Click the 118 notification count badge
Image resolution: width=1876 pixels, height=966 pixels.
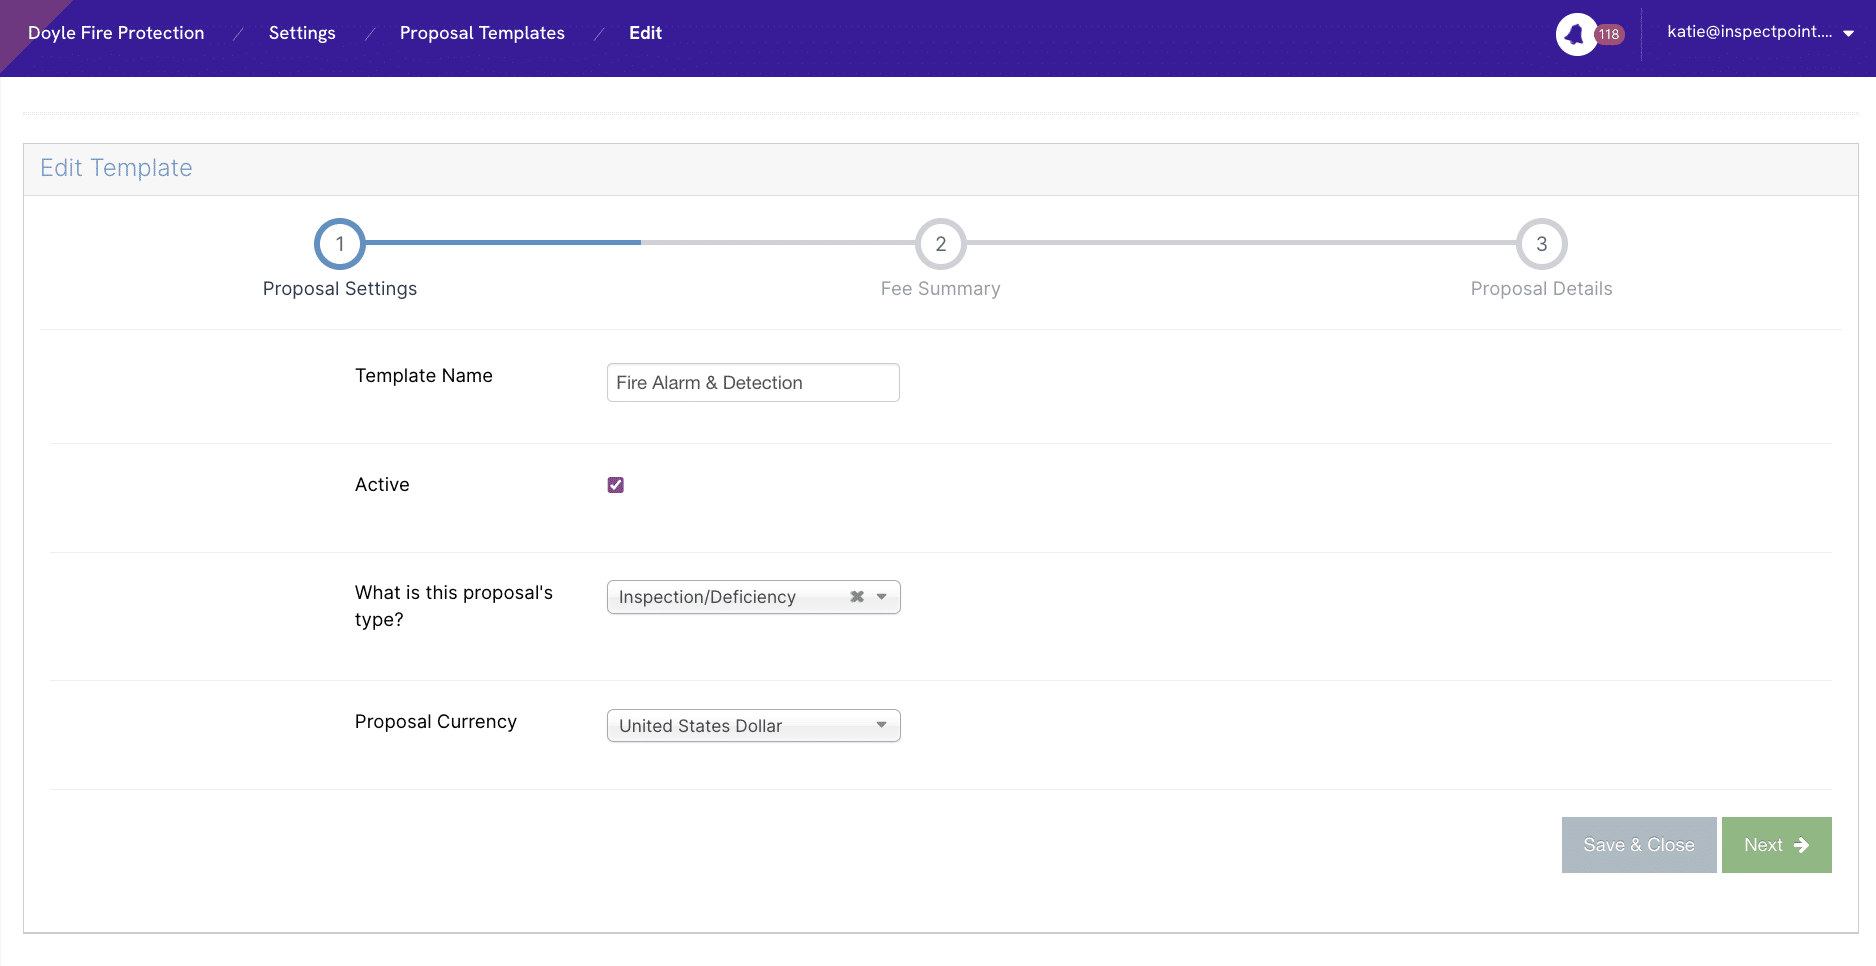(1609, 35)
